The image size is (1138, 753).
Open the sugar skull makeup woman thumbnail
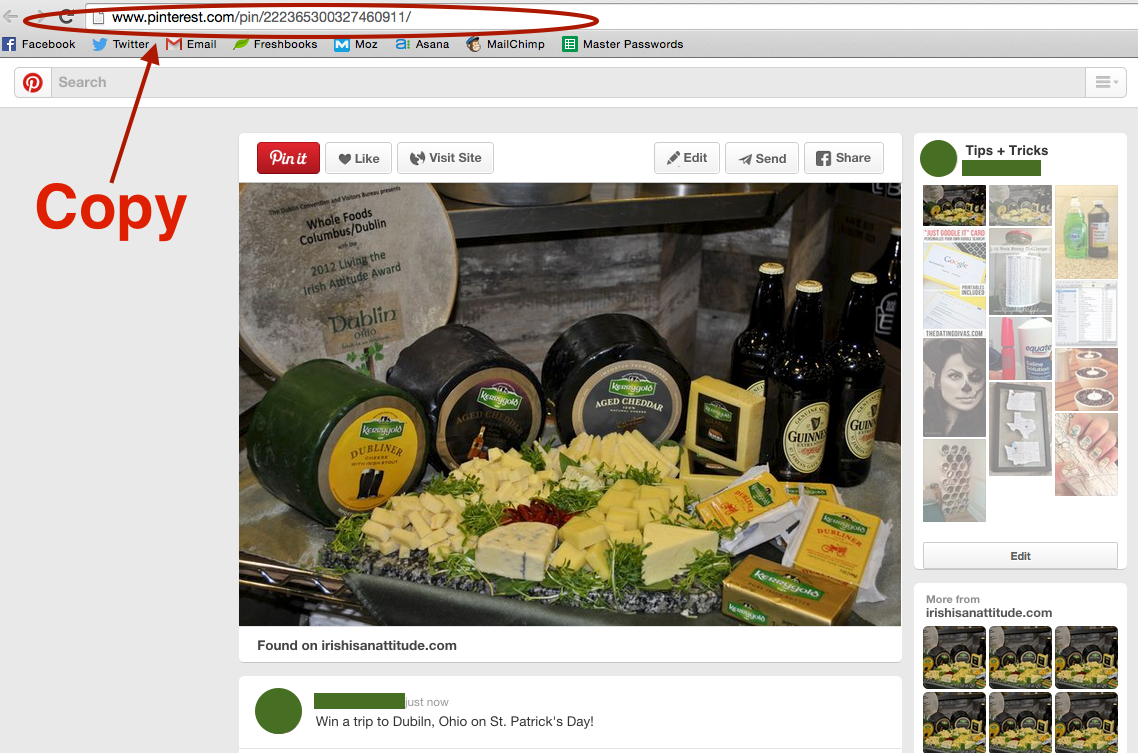[954, 387]
